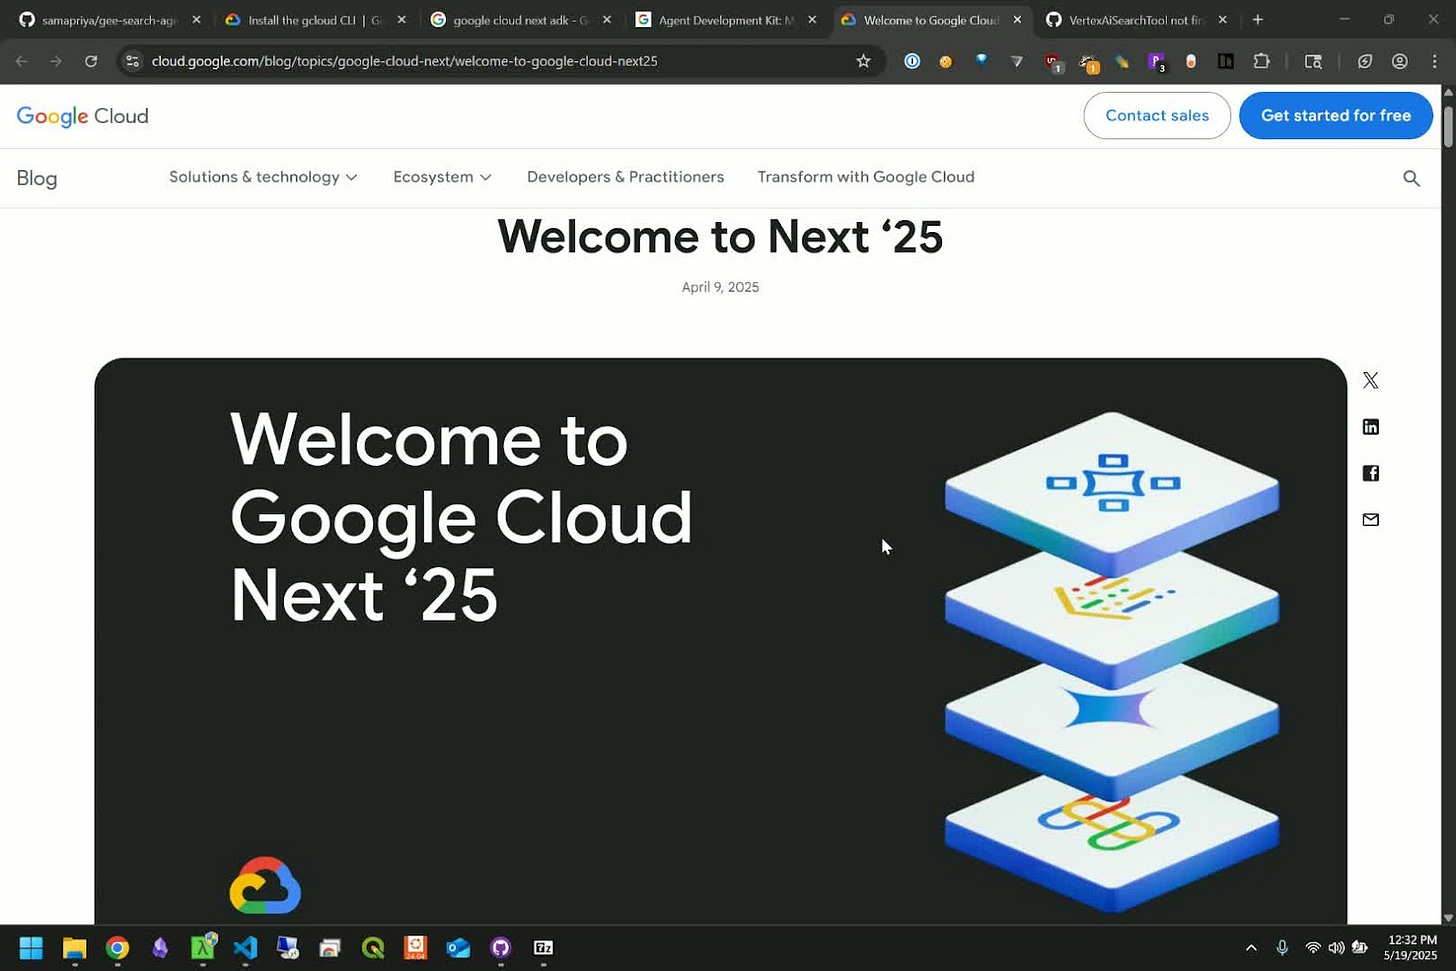Screen dimensions: 1456x971
Task: View site information icon in address bar
Action: [x=132, y=61]
